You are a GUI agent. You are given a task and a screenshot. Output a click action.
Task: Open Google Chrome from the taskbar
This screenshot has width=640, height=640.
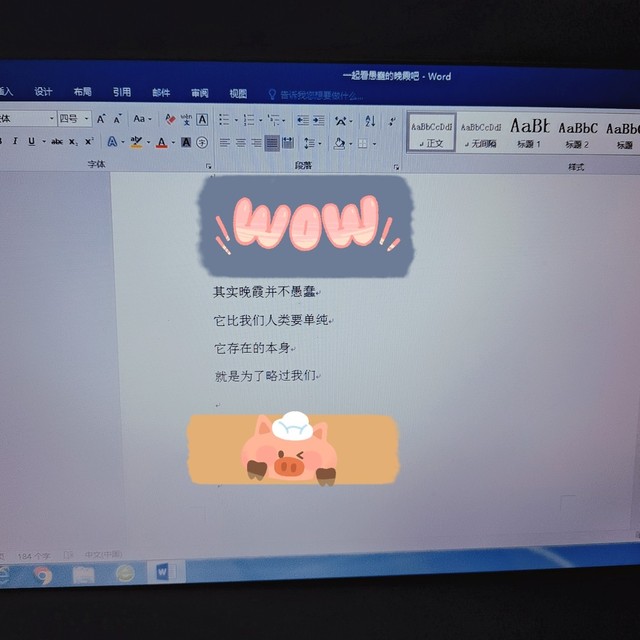coord(43,574)
